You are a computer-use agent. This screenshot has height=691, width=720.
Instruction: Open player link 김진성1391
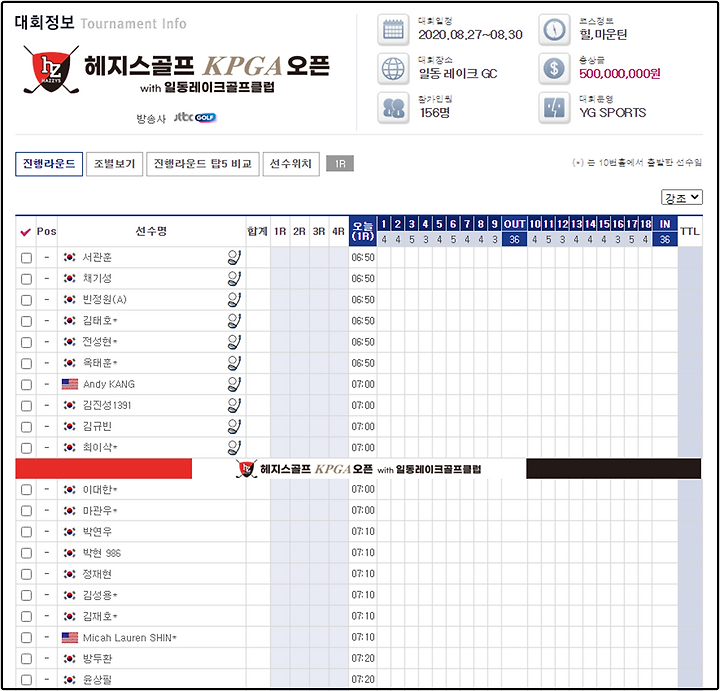pos(107,405)
